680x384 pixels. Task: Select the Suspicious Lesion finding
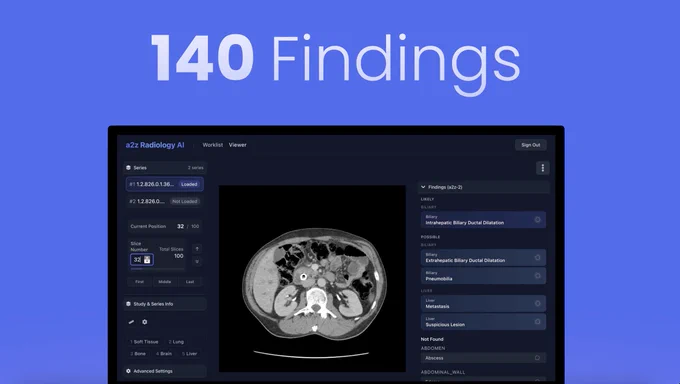[x=484, y=322]
